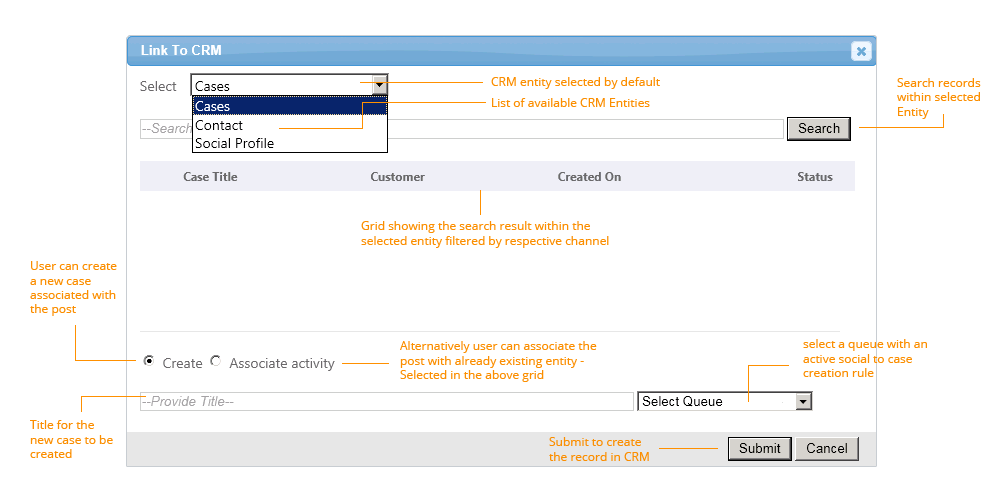
Task: Click the Search button
Action: pyautogui.click(x=819, y=128)
